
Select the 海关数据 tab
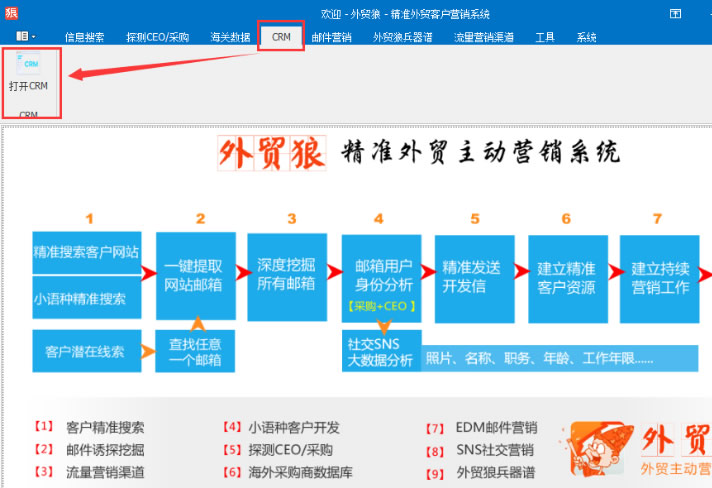pyautogui.click(x=229, y=37)
